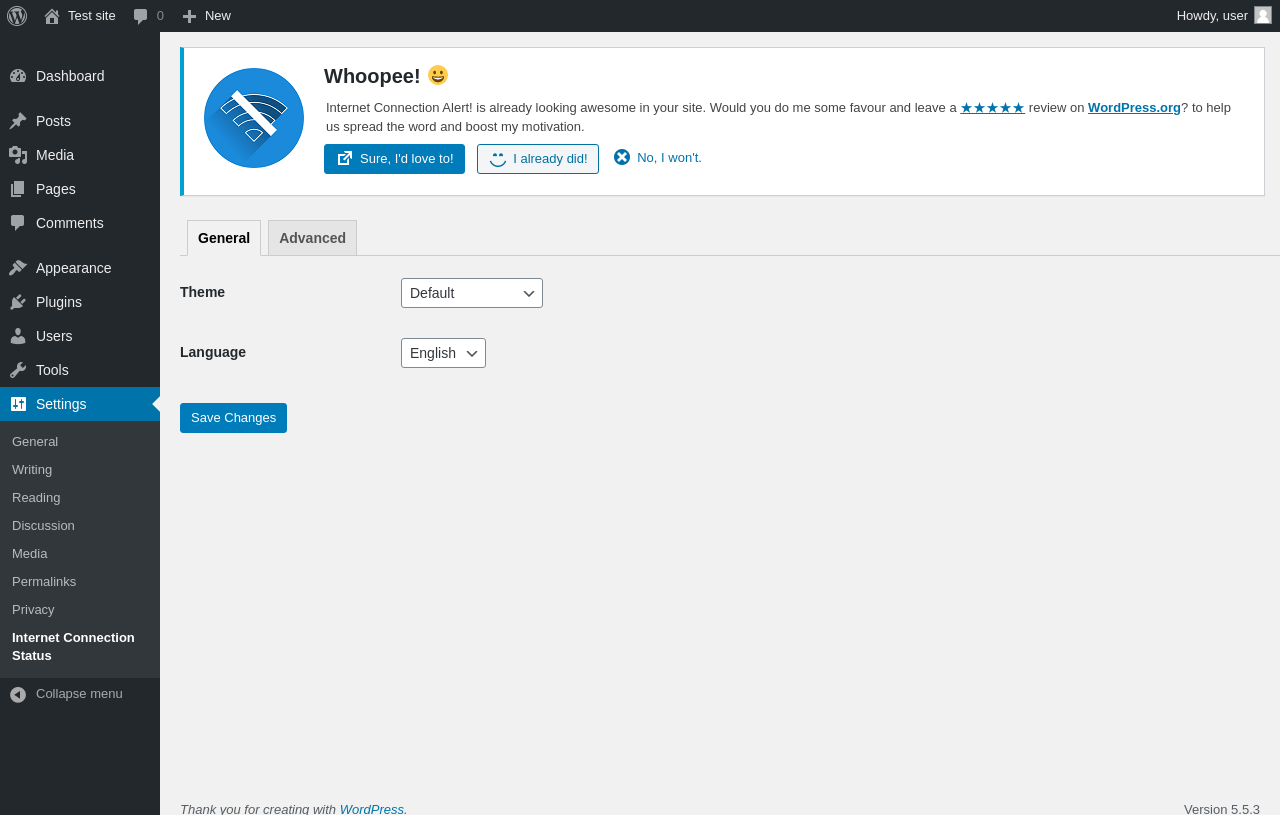Click the Comments speech-bubble sidebar icon
This screenshot has height=815, width=1280.
[x=18, y=223]
